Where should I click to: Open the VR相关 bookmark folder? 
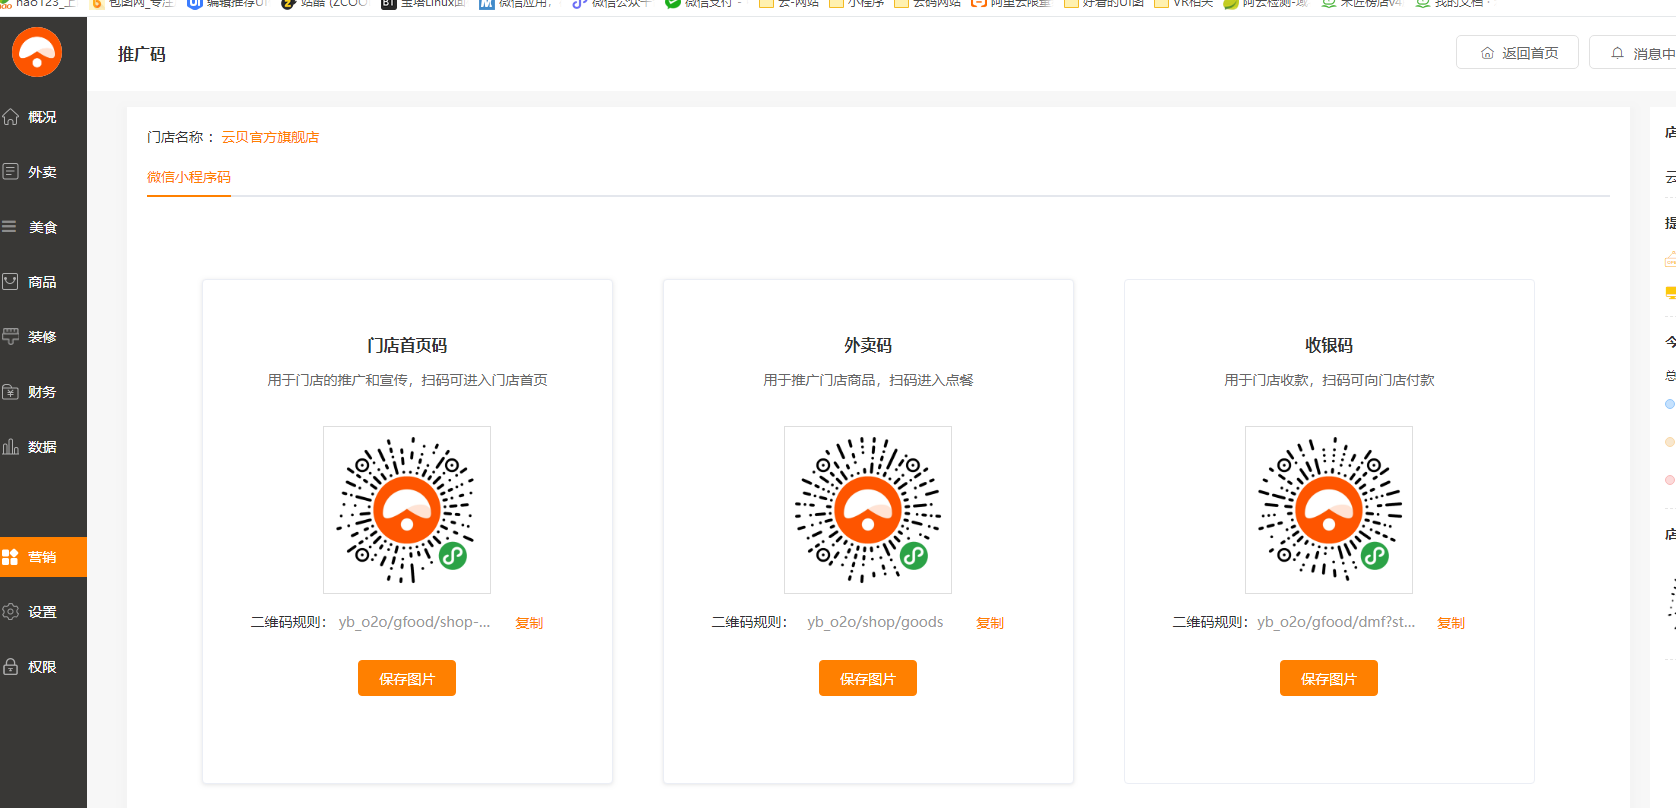(x=1184, y=4)
